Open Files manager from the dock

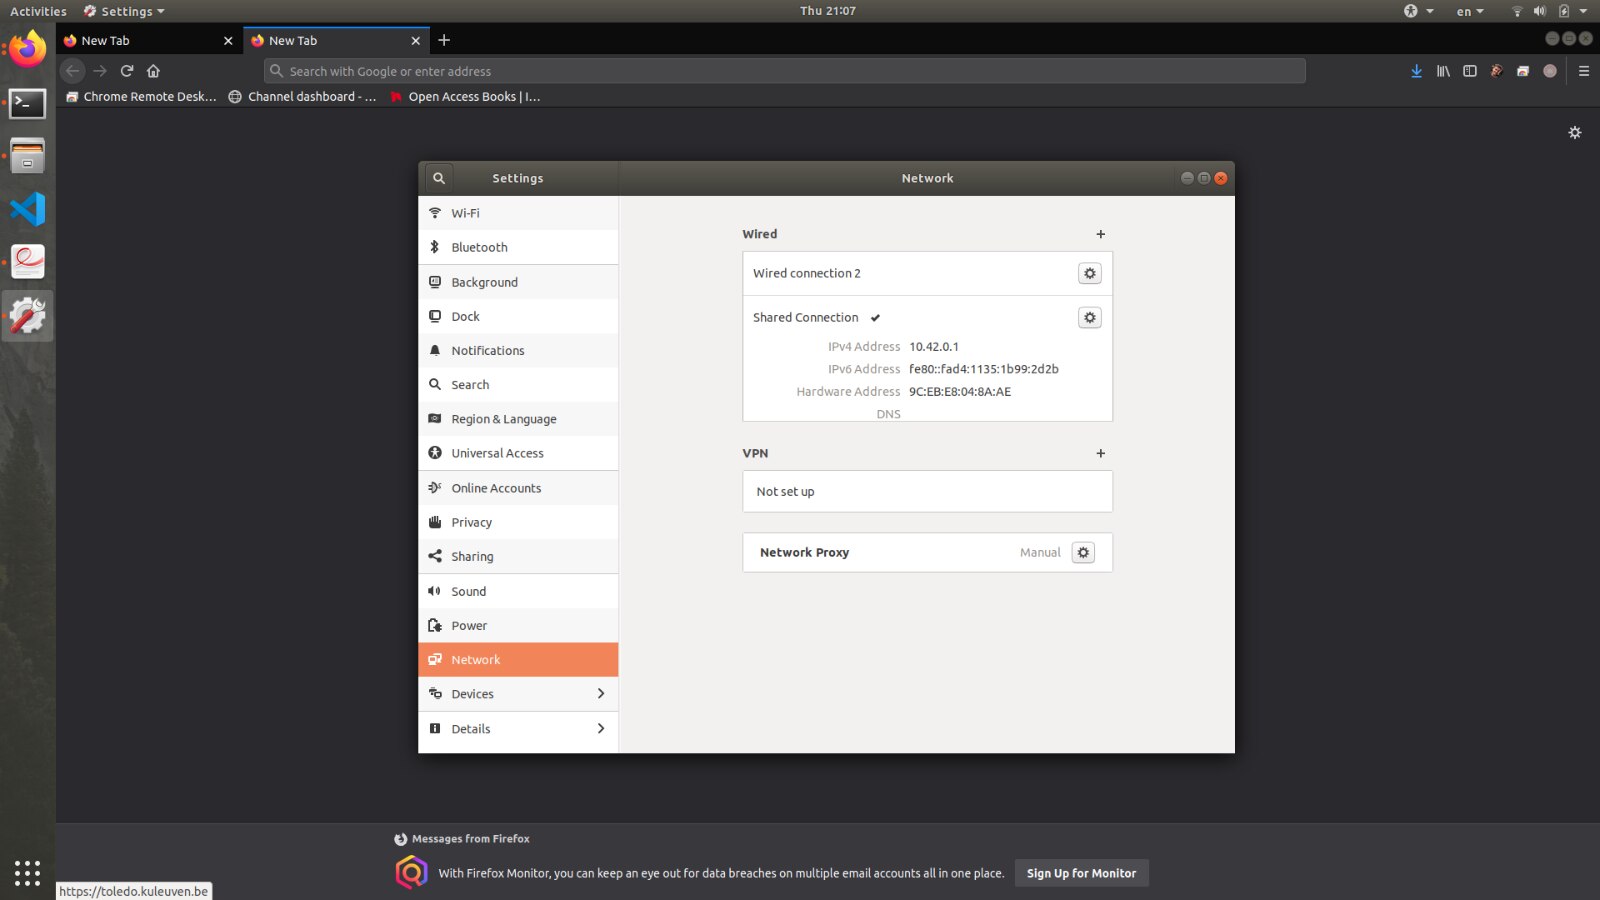click(28, 156)
